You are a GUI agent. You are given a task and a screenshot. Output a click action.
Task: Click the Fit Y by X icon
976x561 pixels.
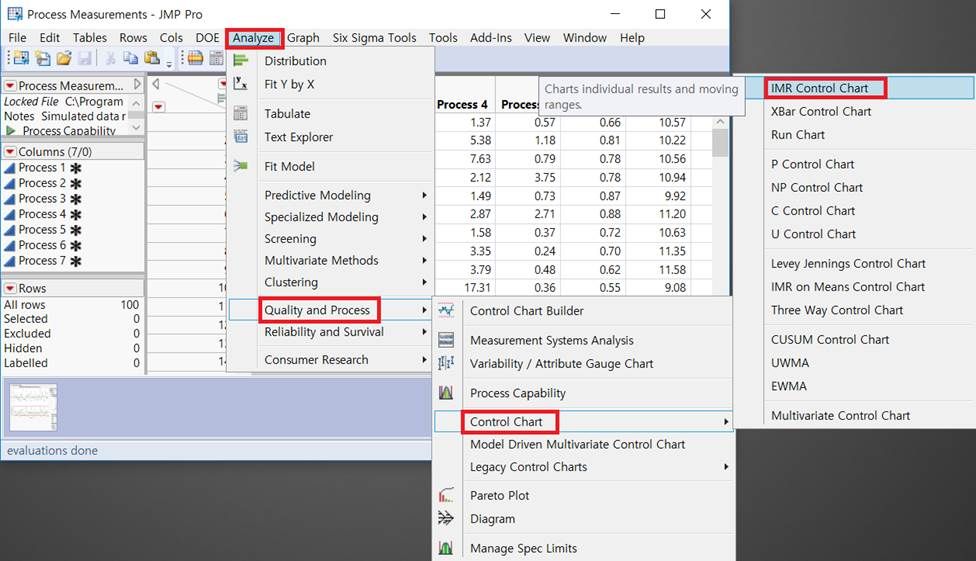[240, 83]
